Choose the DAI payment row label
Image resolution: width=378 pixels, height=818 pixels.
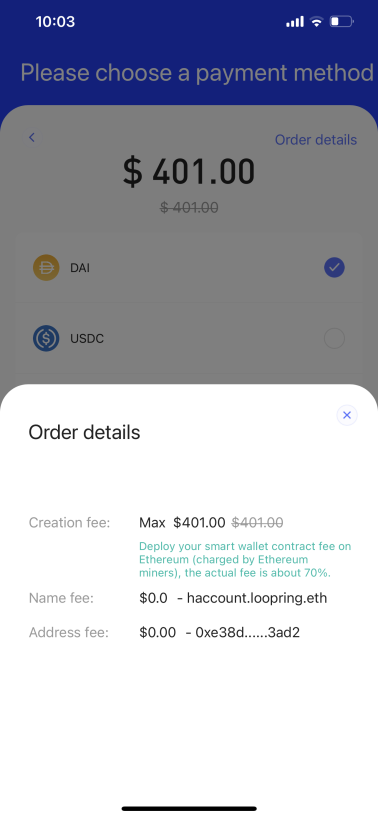(80, 269)
